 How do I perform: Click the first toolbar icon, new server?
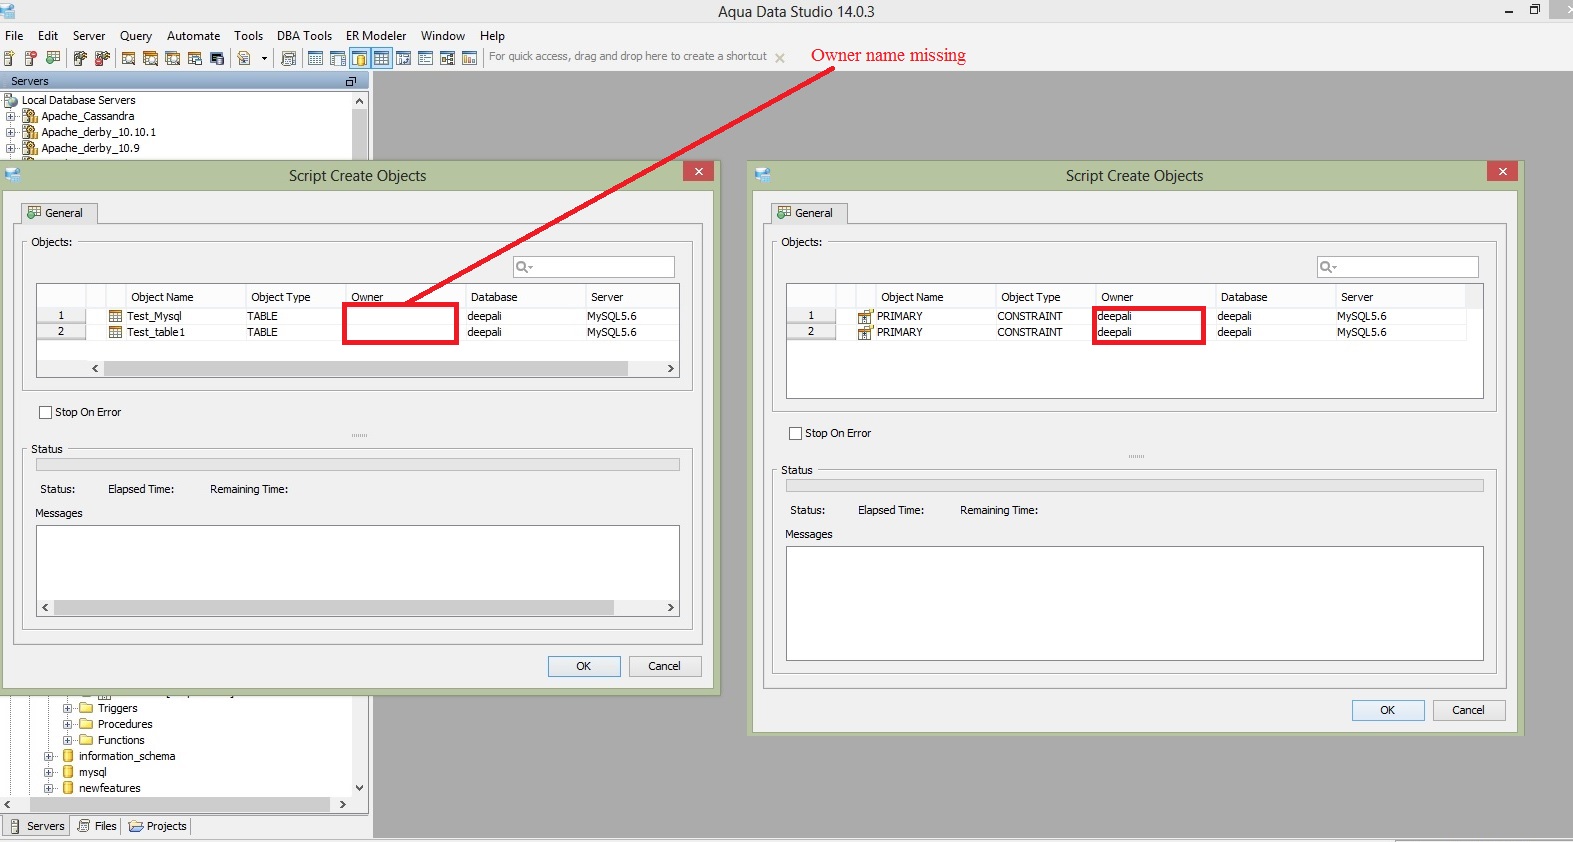[9, 58]
